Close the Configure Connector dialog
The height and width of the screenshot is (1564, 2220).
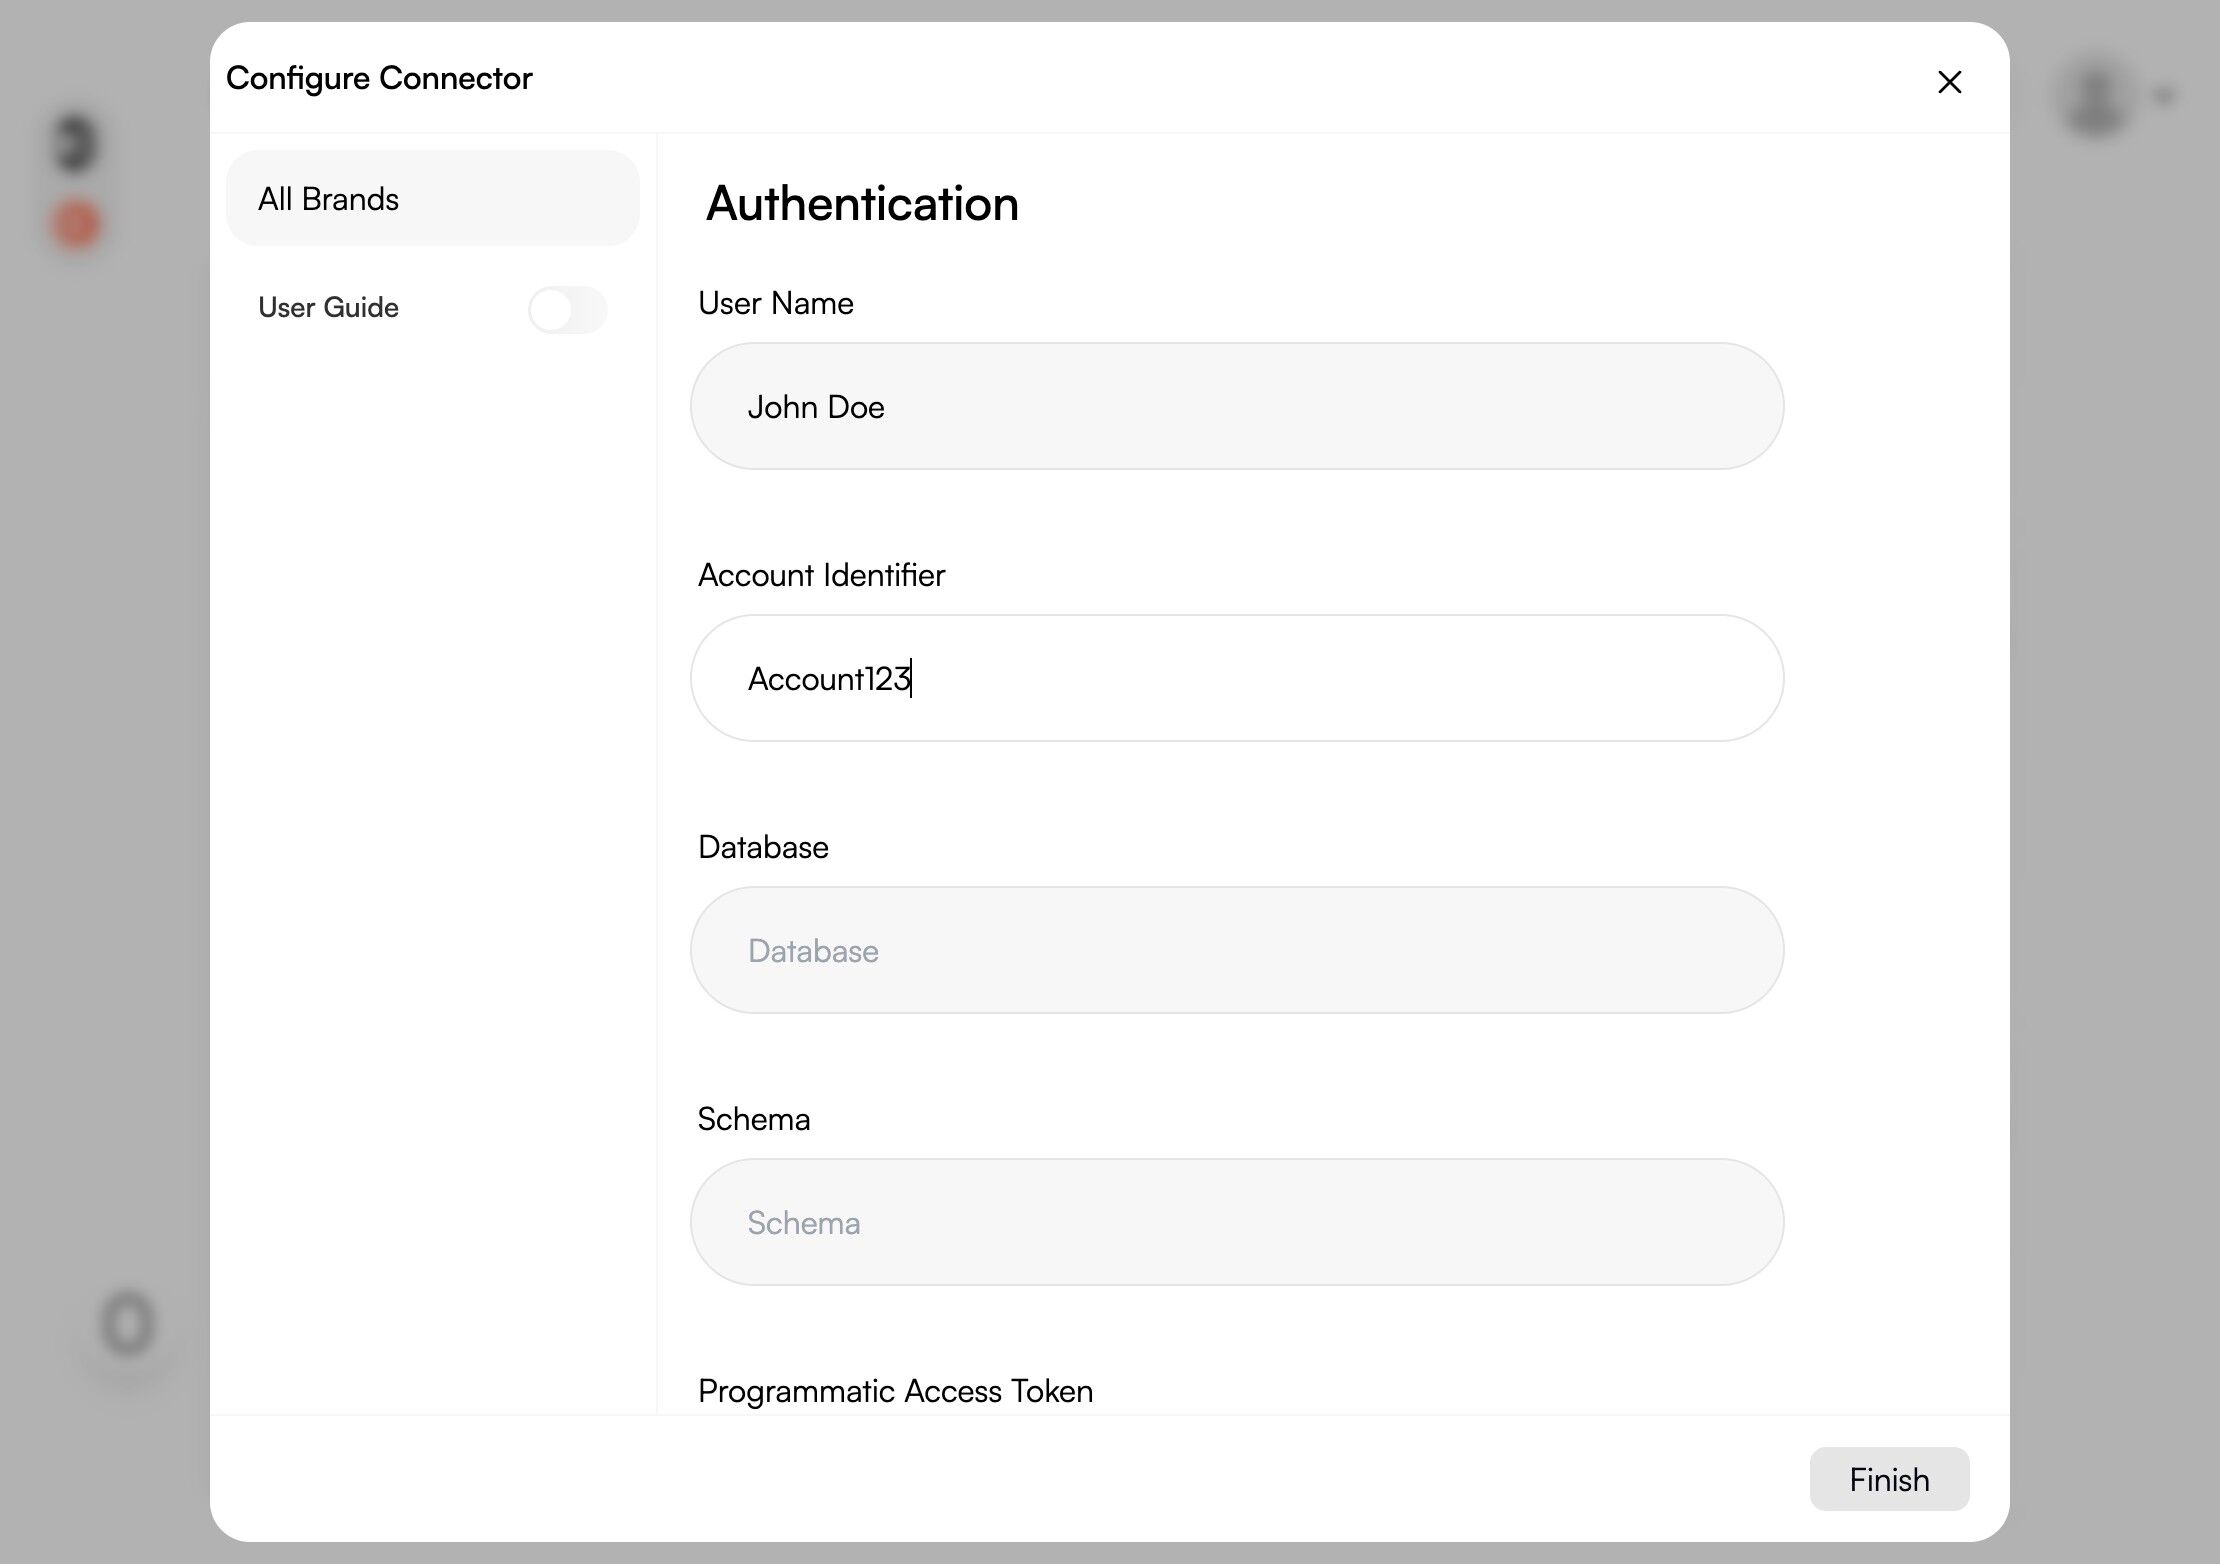1949,82
